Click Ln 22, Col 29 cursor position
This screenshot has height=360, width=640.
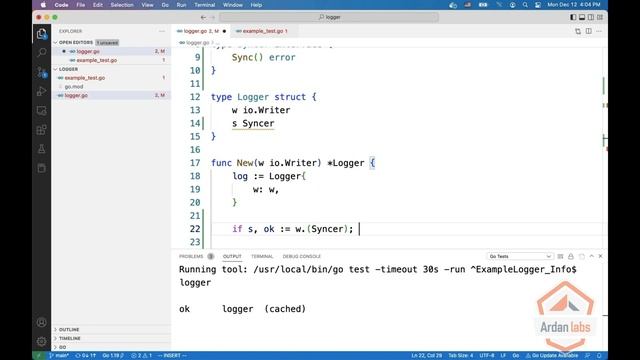(x=427, y=356)
